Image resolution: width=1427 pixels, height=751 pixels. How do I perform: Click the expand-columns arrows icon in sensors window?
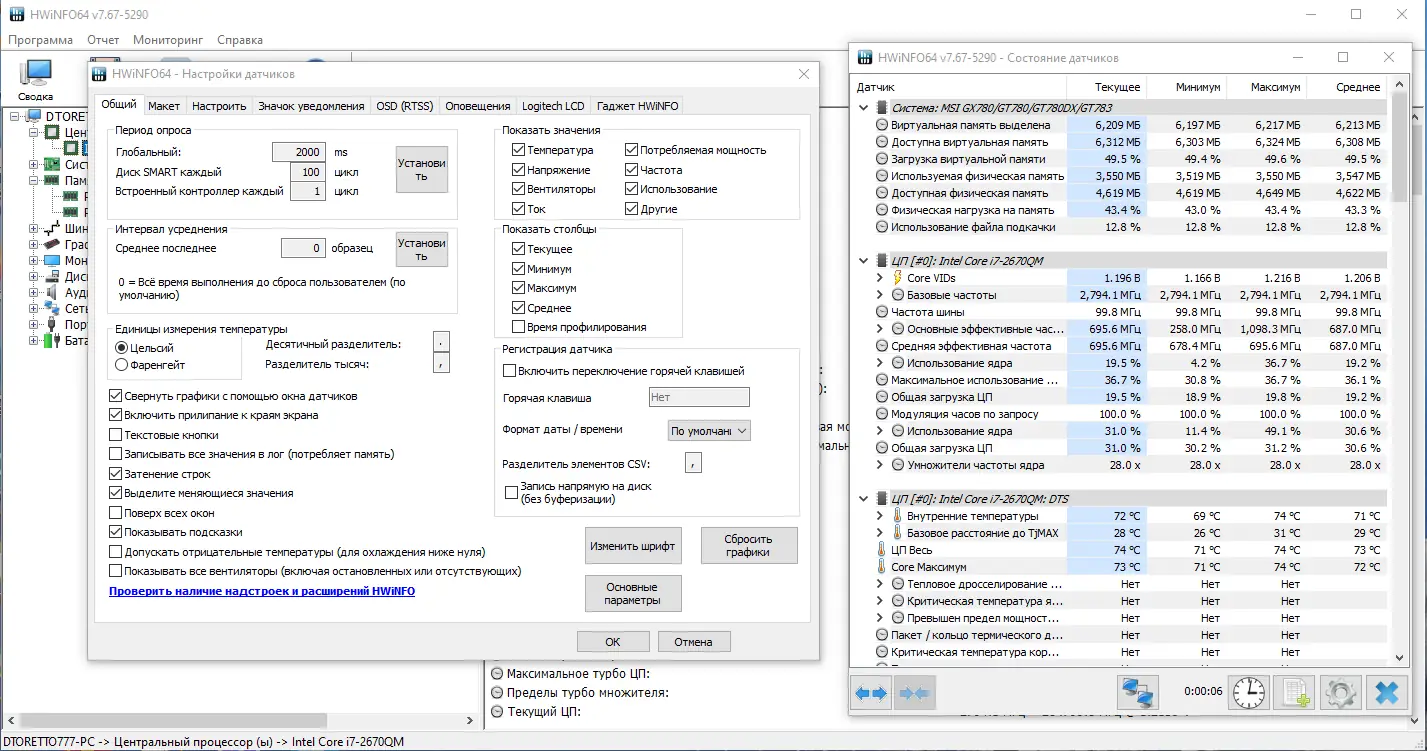coord(872,692)
